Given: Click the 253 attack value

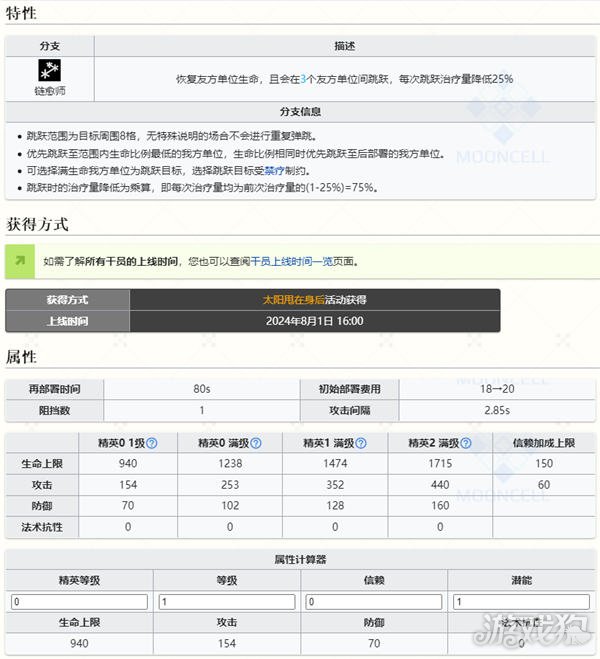Looking at the screenshot, I should 230,485.
